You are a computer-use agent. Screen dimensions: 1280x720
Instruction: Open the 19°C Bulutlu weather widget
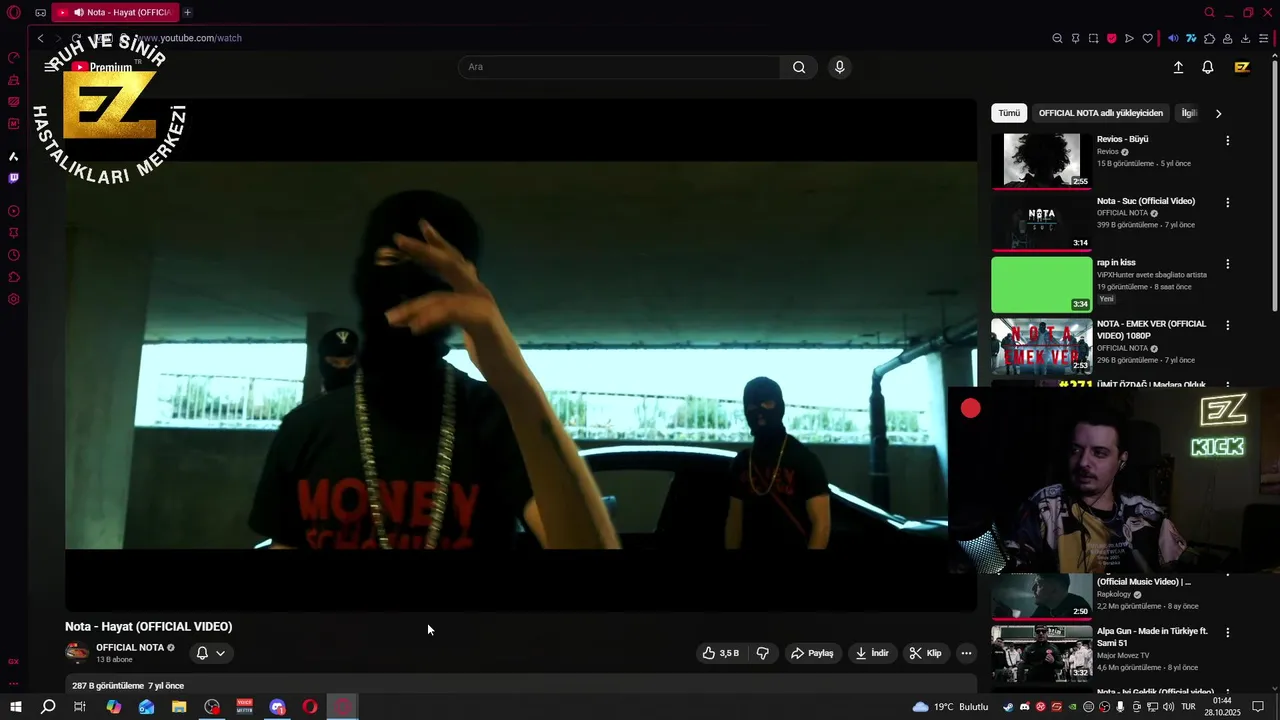(x=950, y=707)
